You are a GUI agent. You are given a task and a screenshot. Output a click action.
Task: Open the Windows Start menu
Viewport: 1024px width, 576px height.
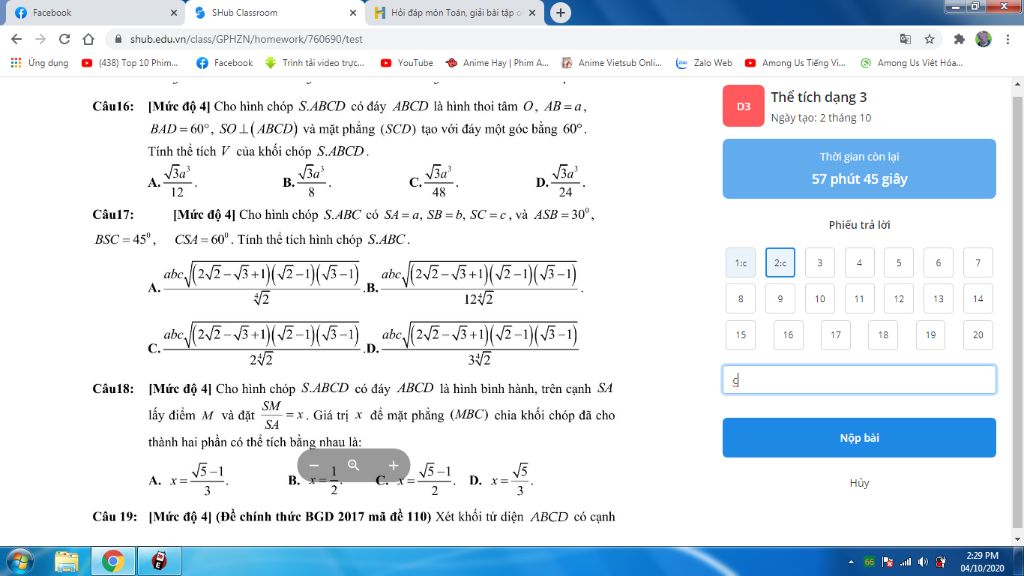(x=19, y=561)
